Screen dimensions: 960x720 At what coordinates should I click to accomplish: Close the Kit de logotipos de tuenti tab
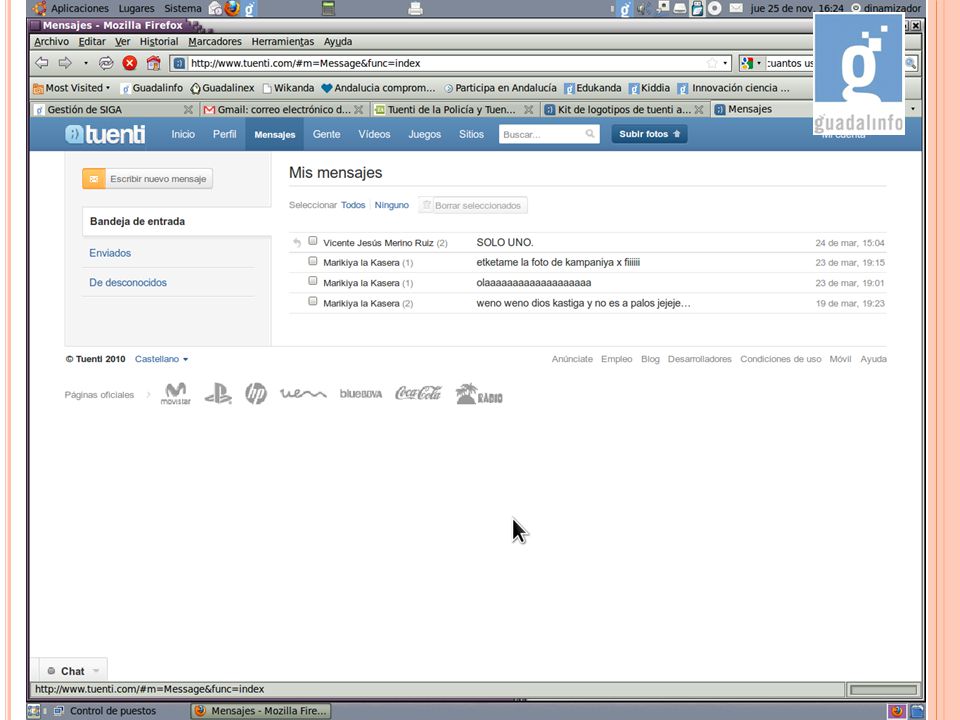point(699,110)
